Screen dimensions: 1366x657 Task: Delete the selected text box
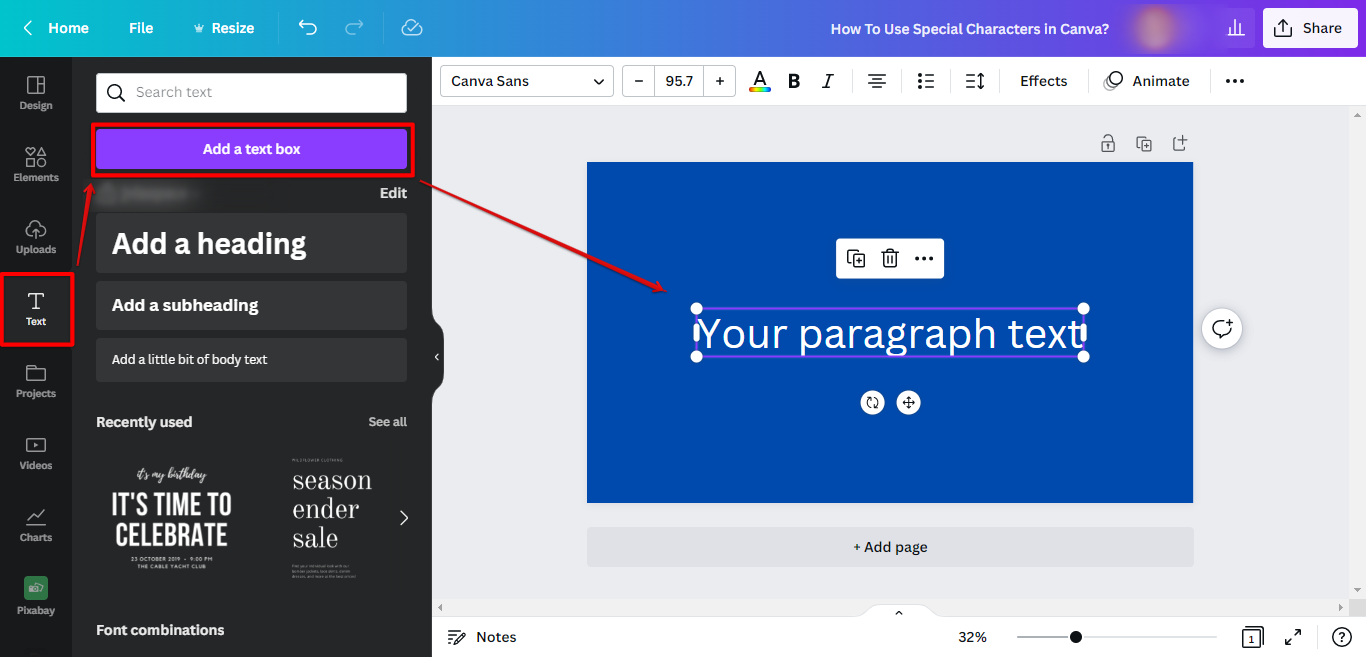point(889,258)
